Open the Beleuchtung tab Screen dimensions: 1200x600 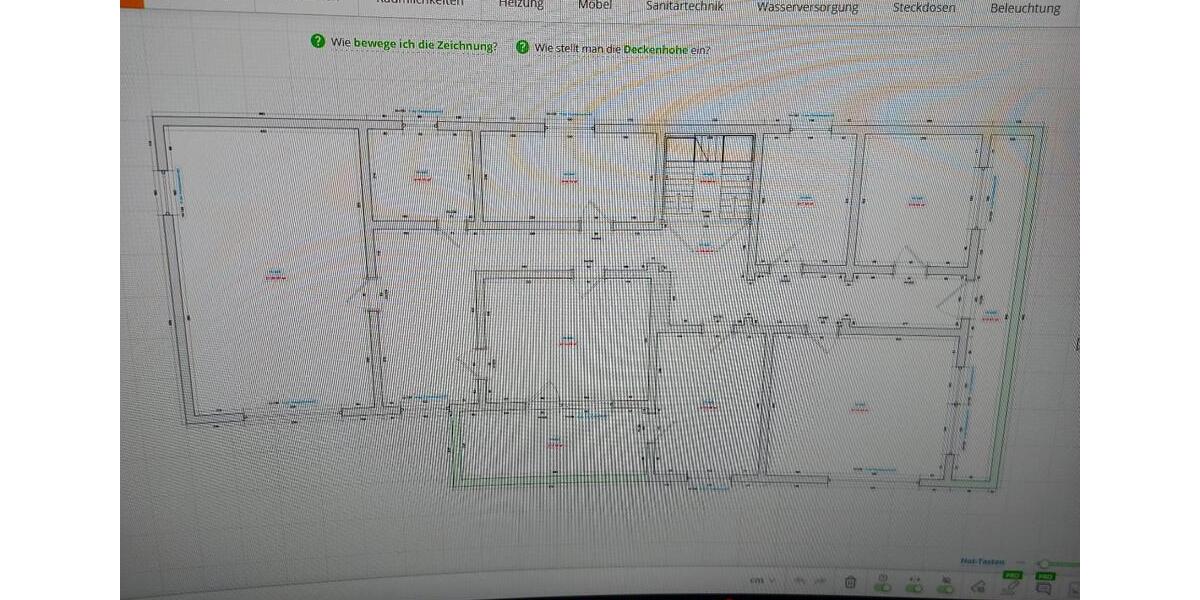click(1025, 9)
